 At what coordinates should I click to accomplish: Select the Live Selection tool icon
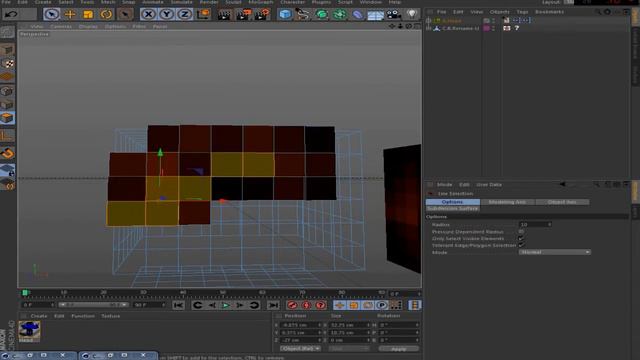click(x=51, y=14)
